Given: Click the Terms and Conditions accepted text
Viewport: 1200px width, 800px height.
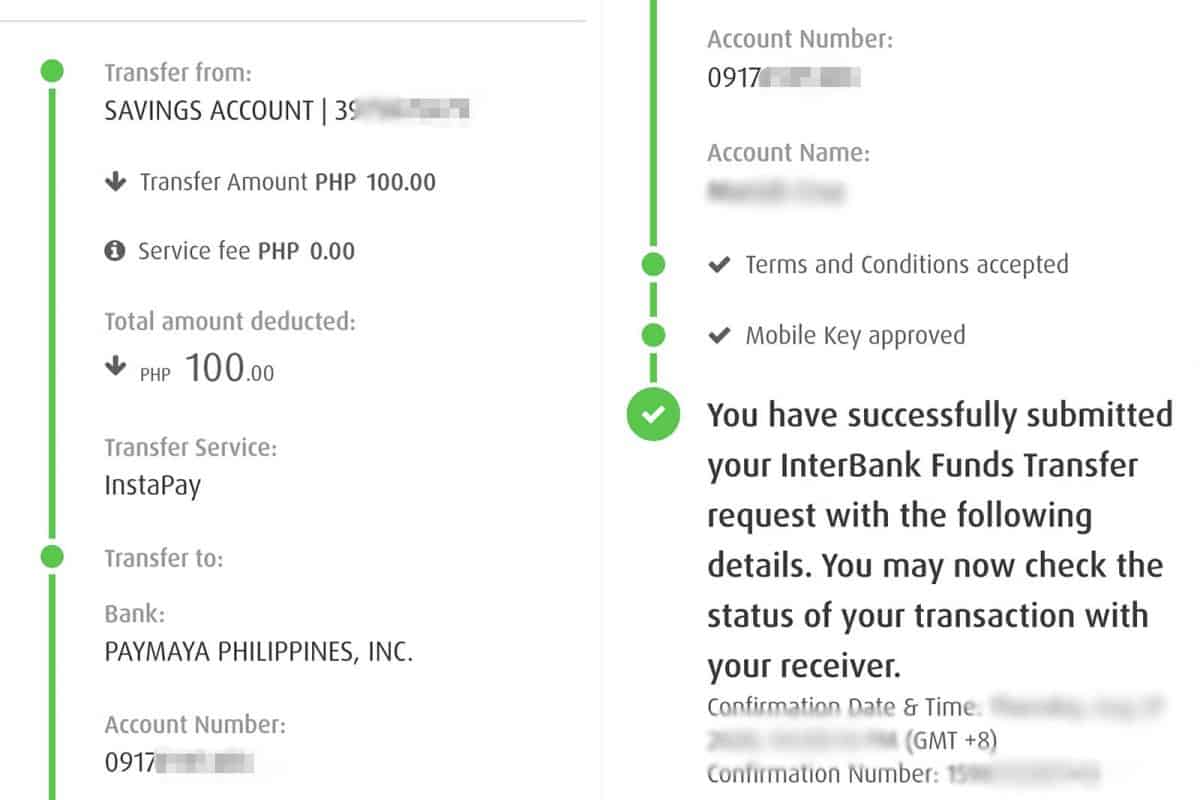Looking at the screenshot, I should click(906, 265).
